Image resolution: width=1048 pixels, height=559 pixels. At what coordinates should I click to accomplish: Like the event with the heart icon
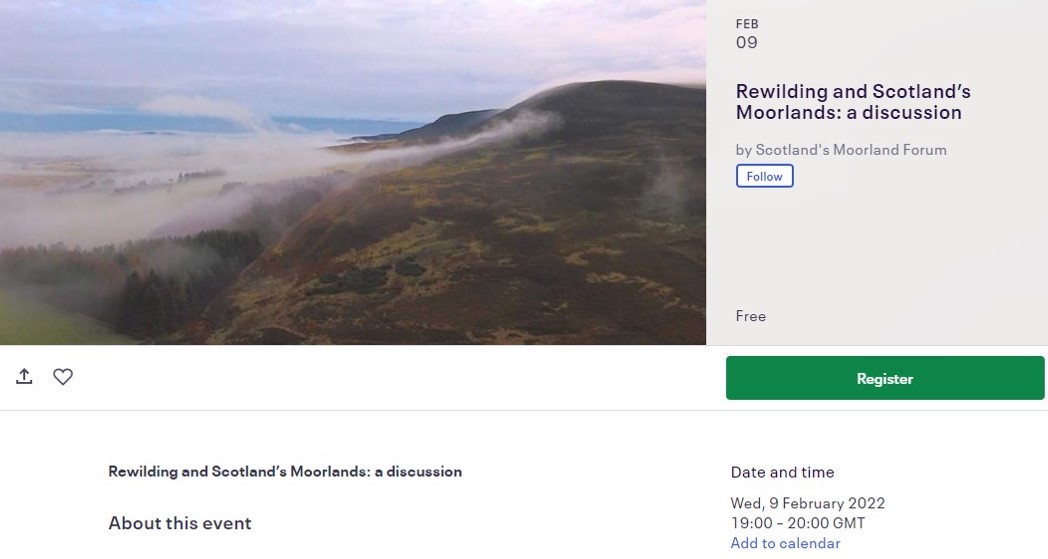[63, 377]
